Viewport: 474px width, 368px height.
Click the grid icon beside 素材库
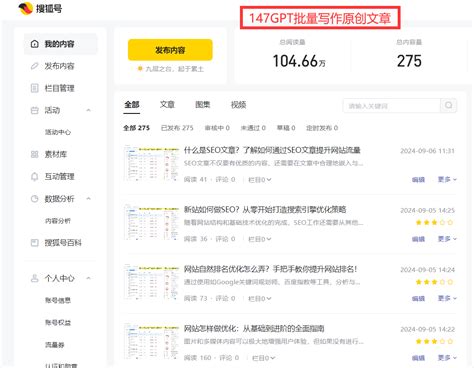coord(35,154)
